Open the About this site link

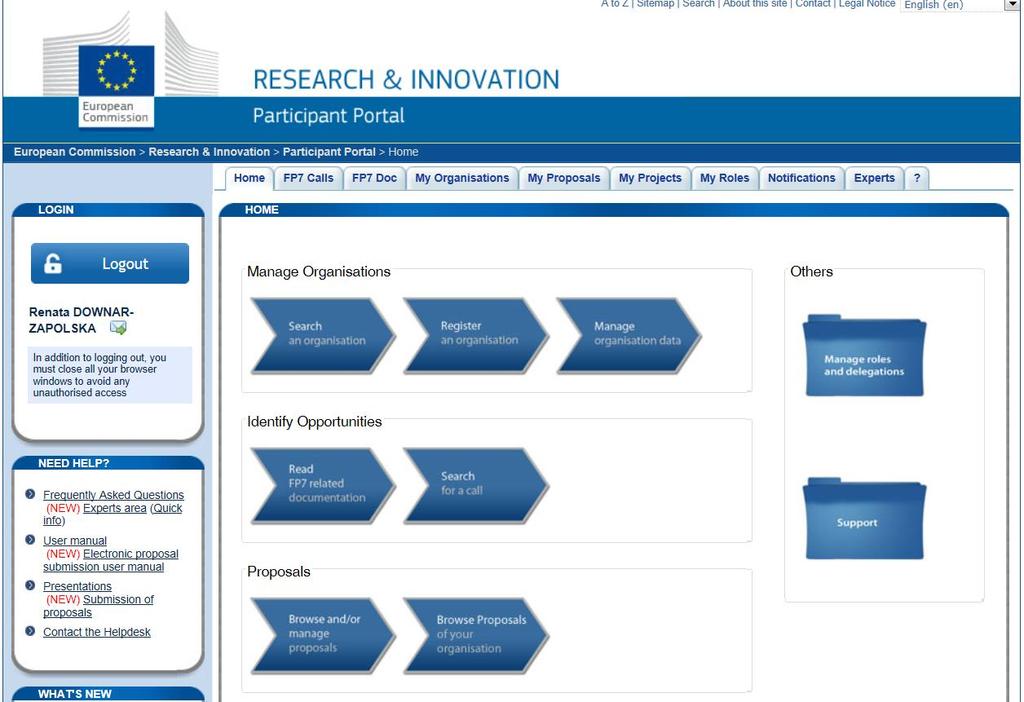tap(755, 4)
